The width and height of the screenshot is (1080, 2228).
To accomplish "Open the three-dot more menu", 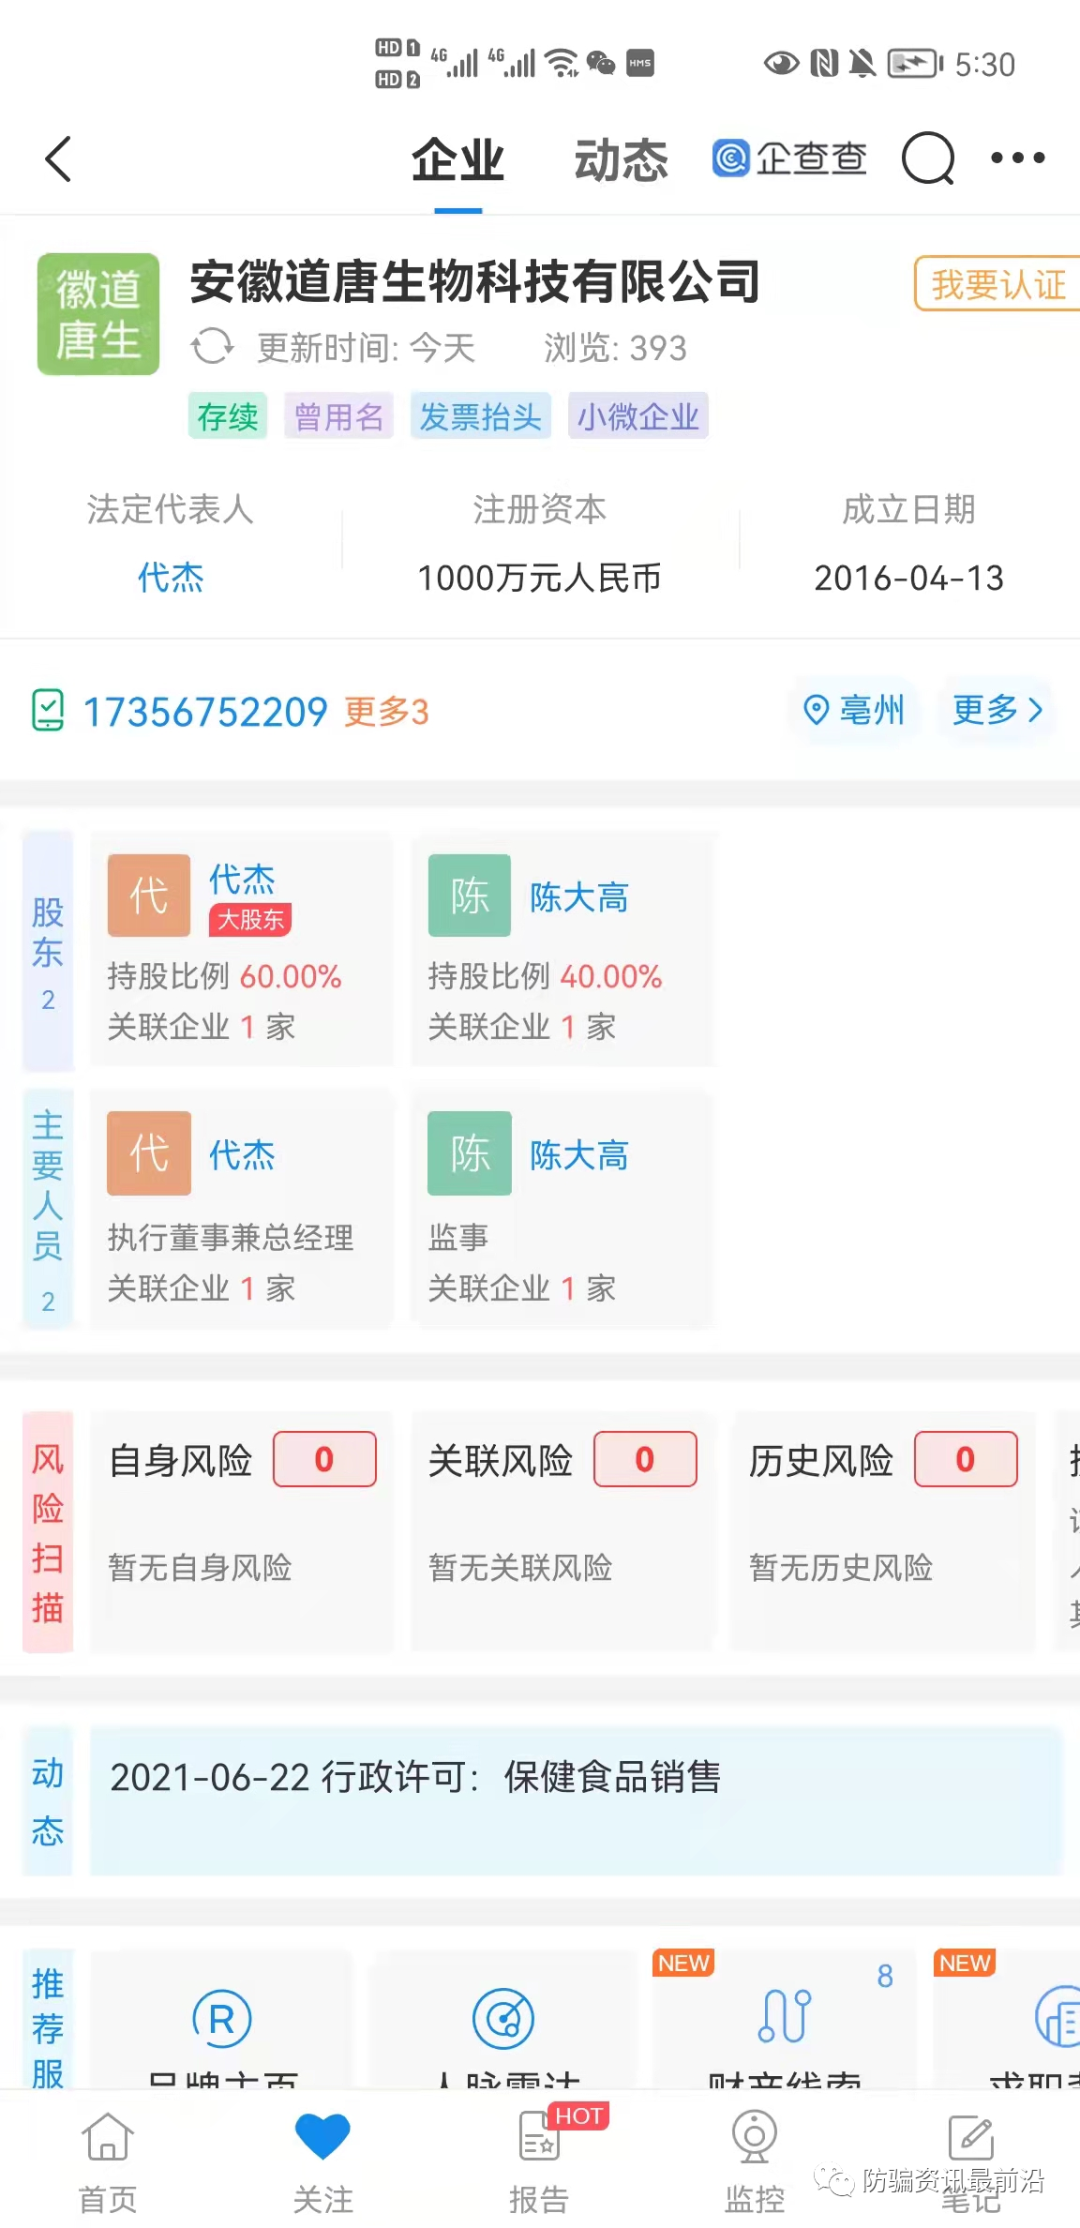I will click(x=1018, y=158).
